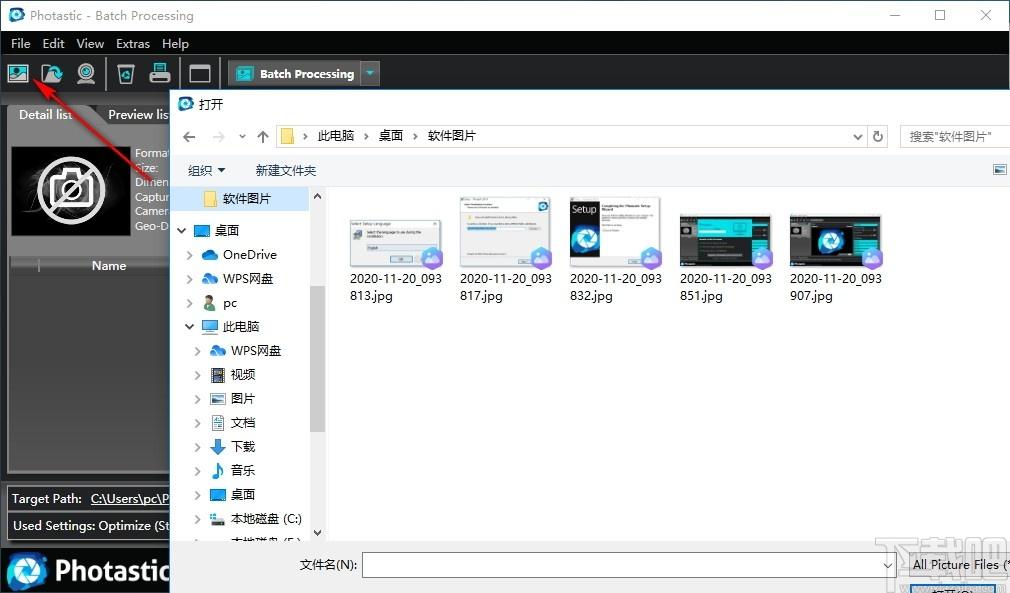Select the 音乐 folder

[242, 471]
